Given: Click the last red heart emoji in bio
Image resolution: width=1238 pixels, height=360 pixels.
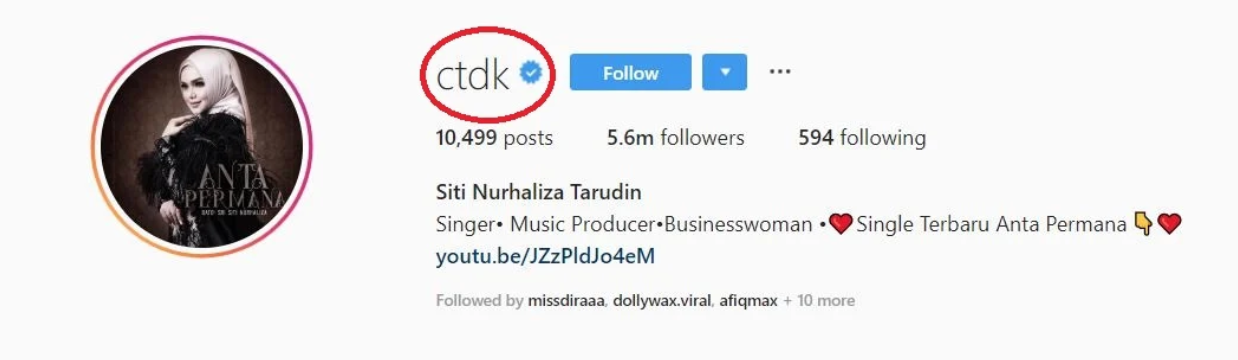Looking at the screenshot, I should coord(1170,224).
